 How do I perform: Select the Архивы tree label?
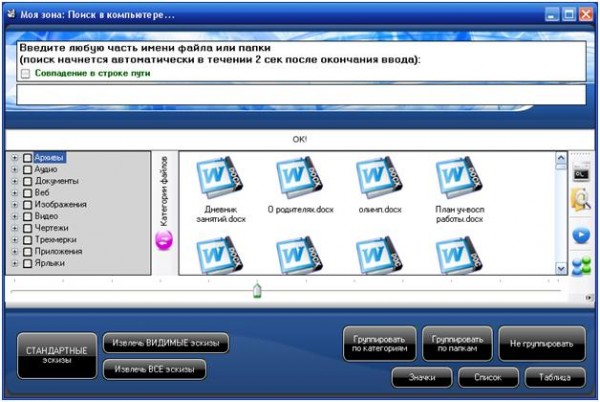coord(49,157)
